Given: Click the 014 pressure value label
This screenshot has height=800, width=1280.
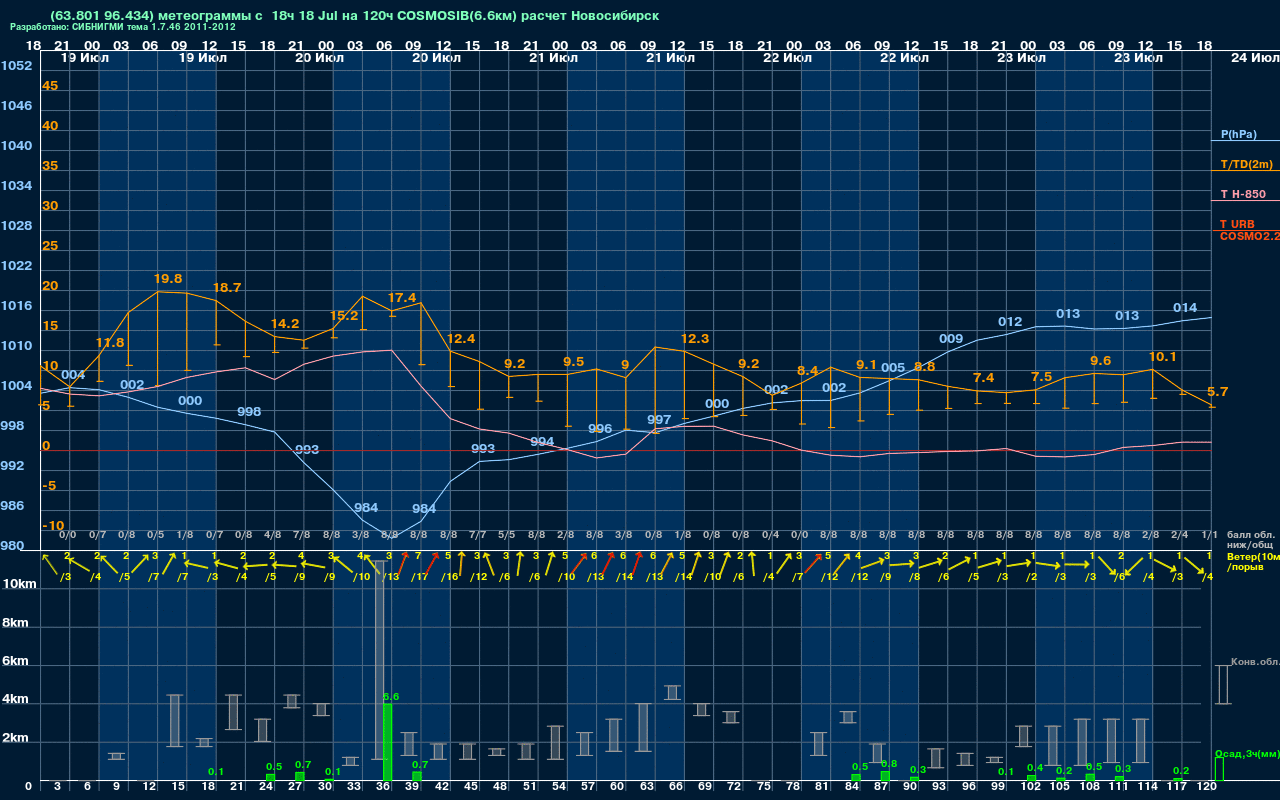Looking at the screenshot, I should pyautogui.click(x=1185, y=308).
